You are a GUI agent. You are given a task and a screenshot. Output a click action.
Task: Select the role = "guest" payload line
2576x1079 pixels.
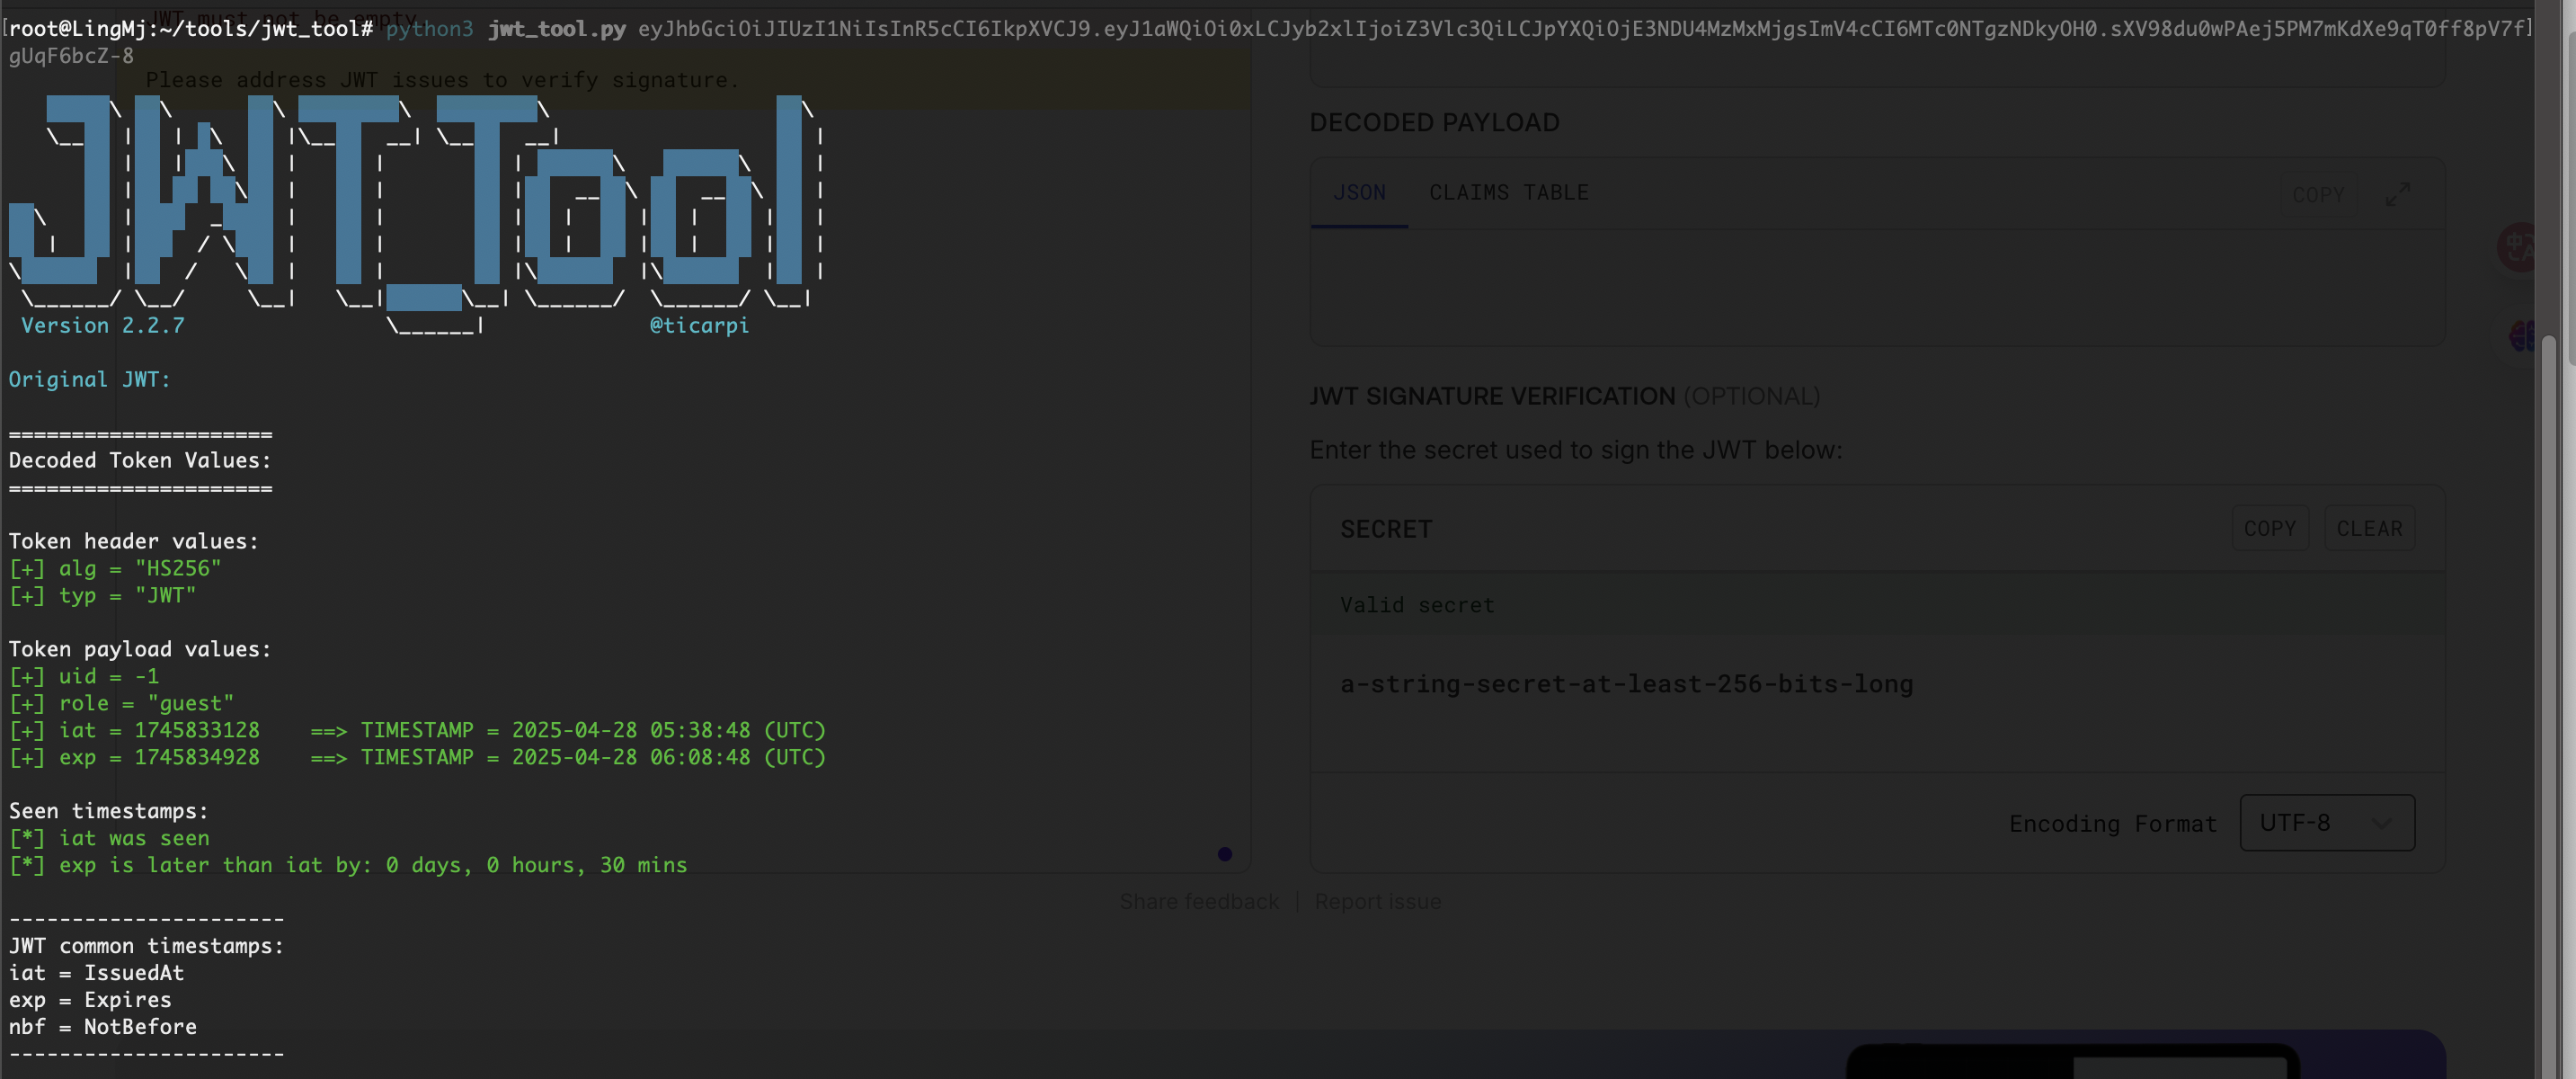click(121, 703)
